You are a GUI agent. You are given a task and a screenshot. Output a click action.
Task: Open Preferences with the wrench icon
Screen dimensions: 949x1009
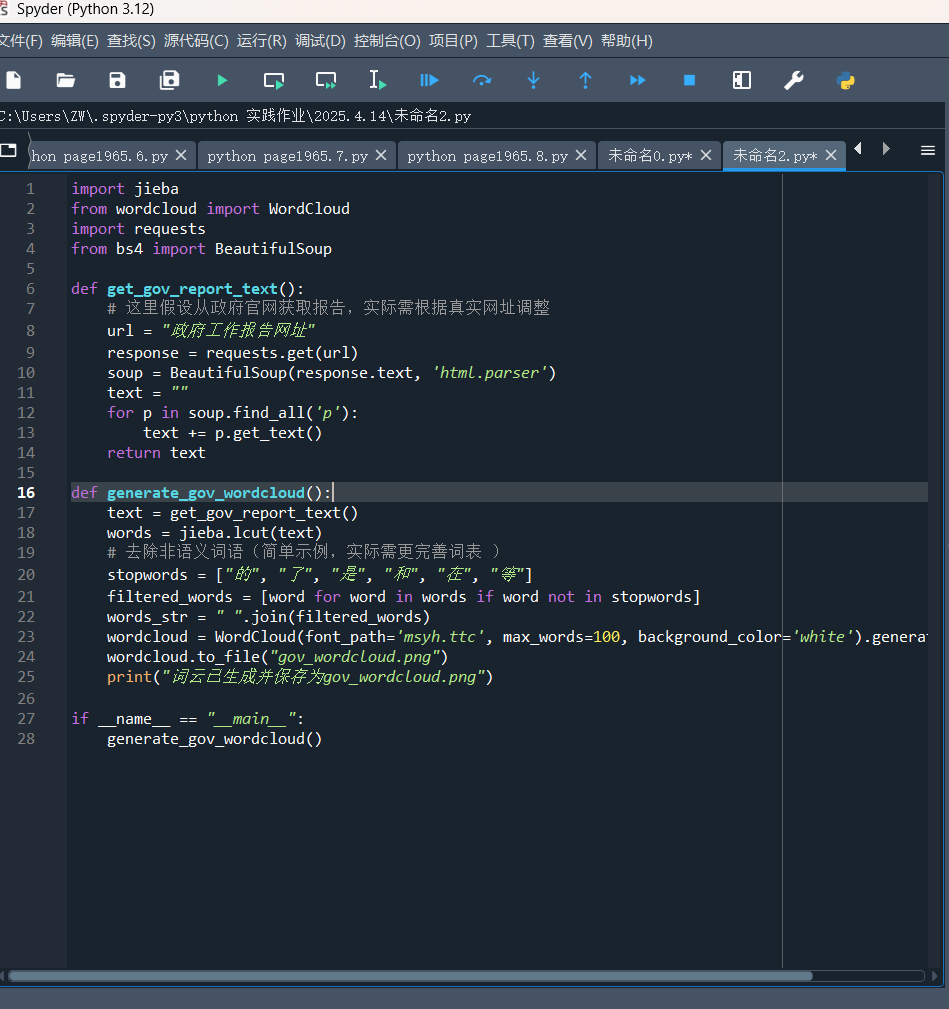coord(794,80)
